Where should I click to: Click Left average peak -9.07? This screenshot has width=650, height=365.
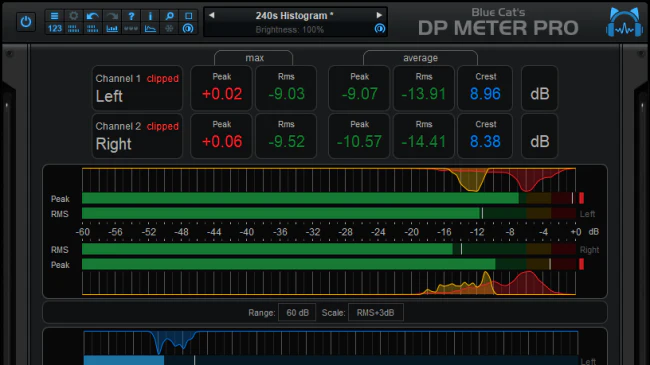click(359, 94)
